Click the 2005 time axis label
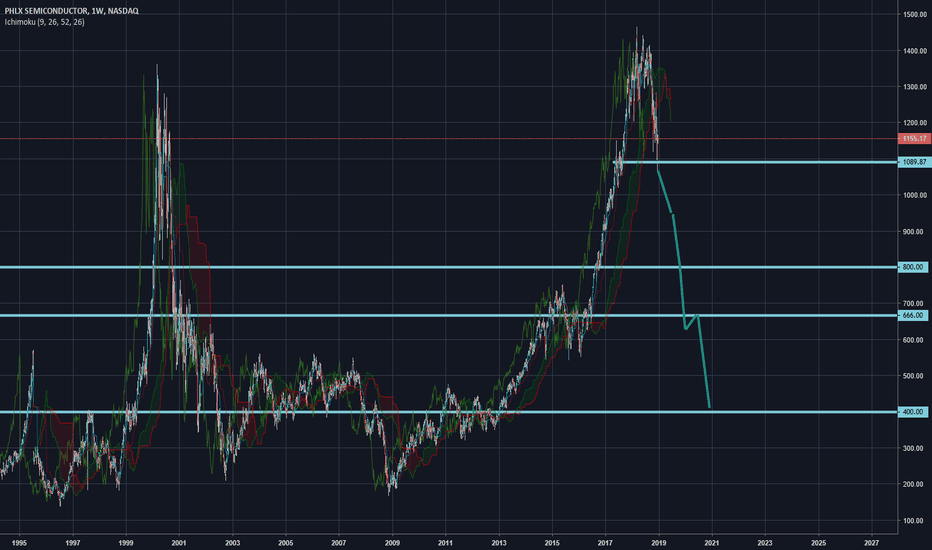 (x=286, y=543)
